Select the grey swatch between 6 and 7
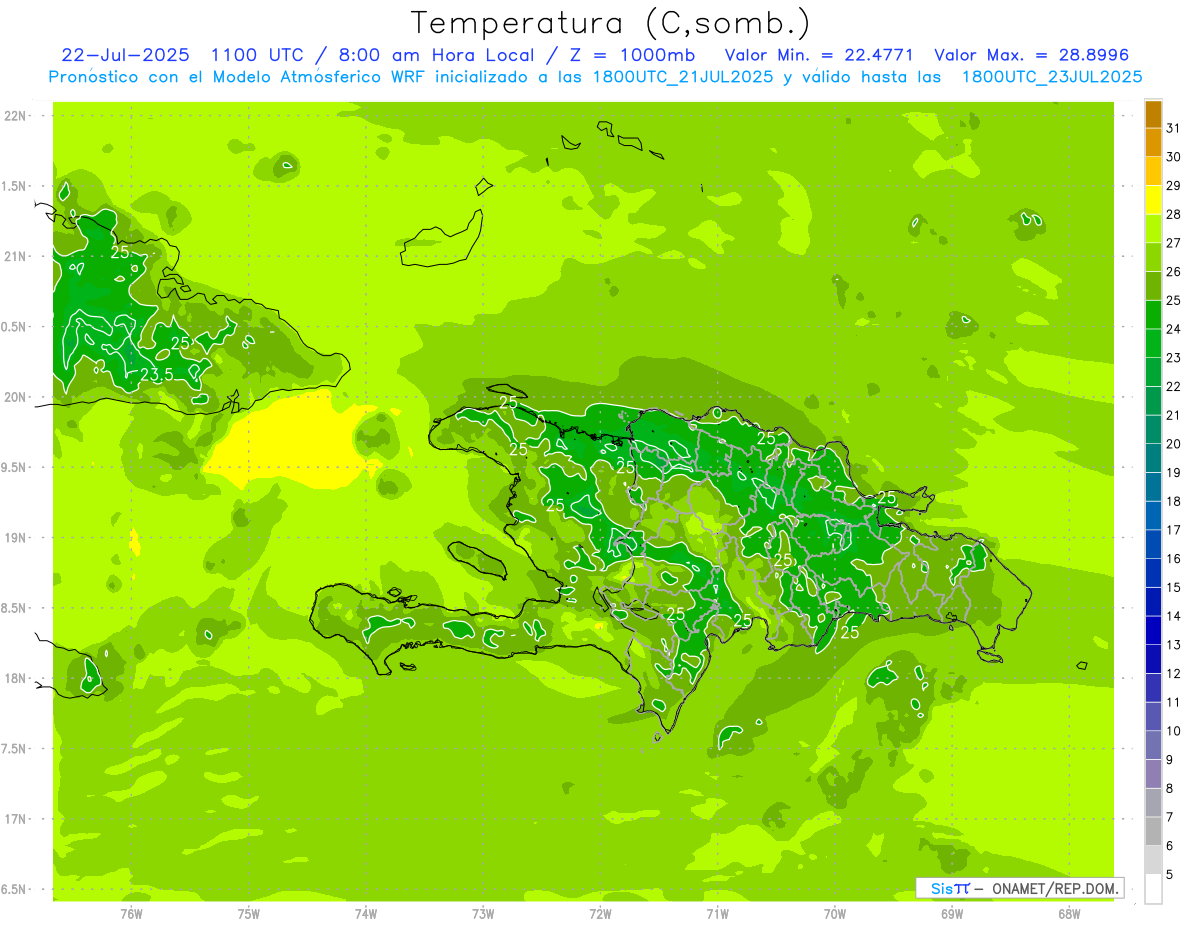The height and width of the screenshot is (927, 1200). click(x=1153, y=832)
